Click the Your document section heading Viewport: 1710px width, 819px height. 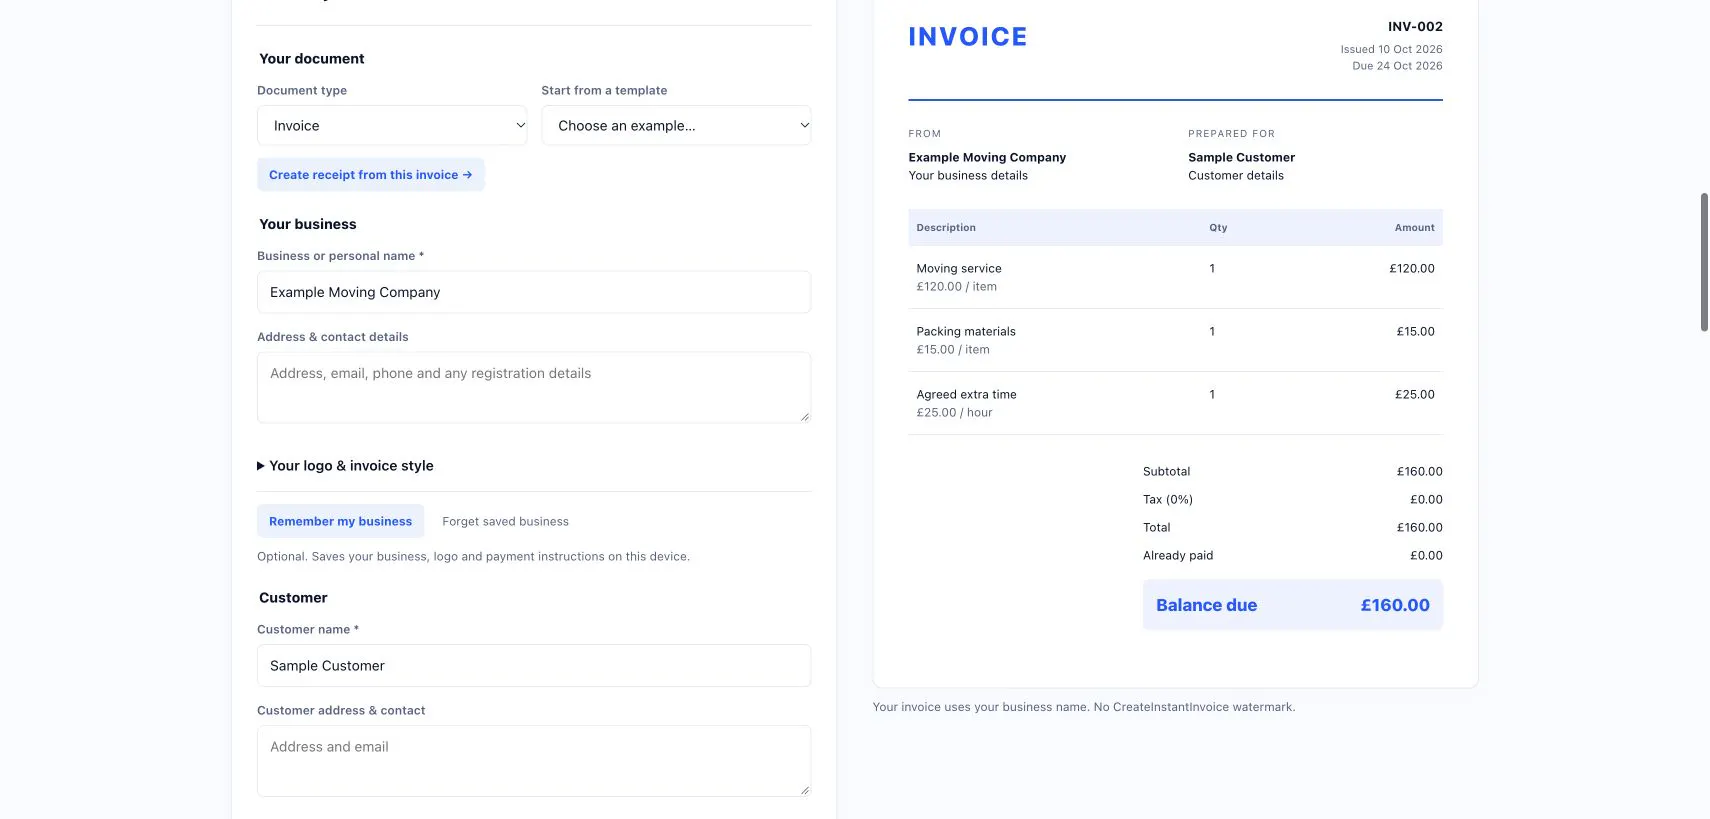[312, 59]
